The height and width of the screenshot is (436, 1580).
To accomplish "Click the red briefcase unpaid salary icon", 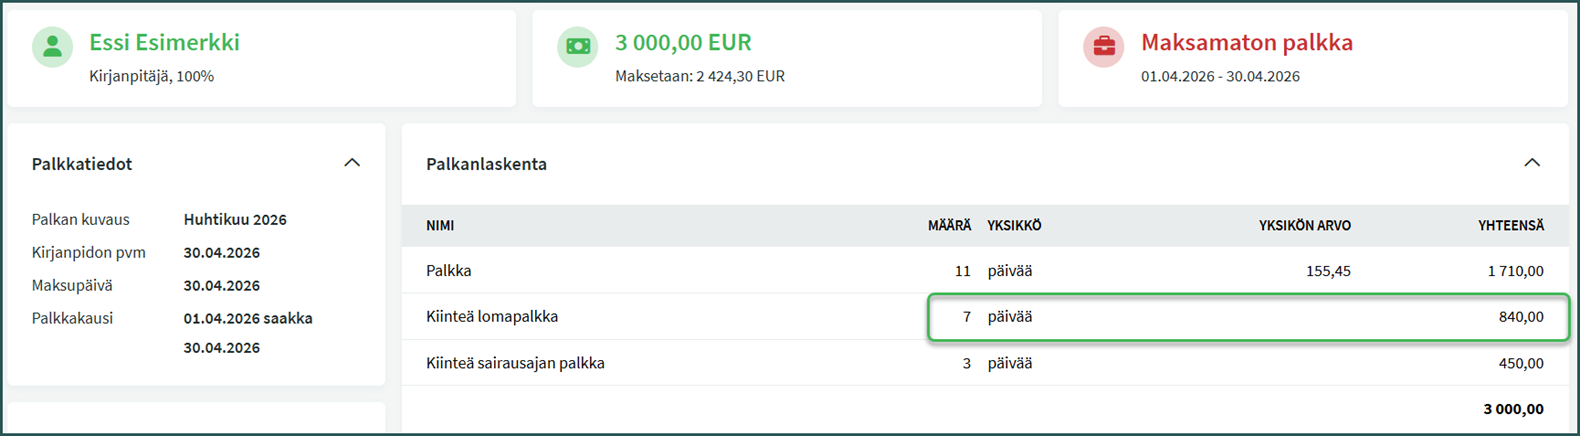I will click(1103, 47).
